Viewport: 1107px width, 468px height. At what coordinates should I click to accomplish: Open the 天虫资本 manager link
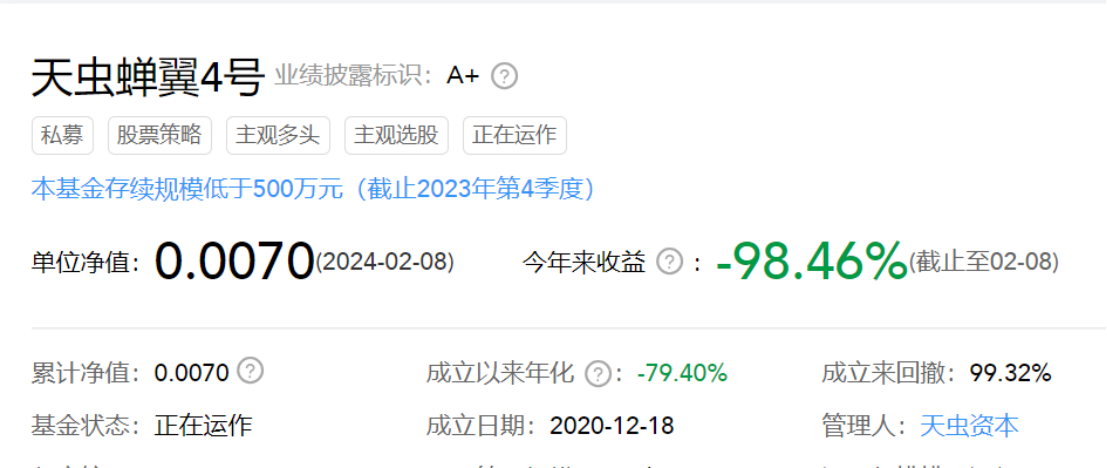pyautogui.click(x=969, y=426)
